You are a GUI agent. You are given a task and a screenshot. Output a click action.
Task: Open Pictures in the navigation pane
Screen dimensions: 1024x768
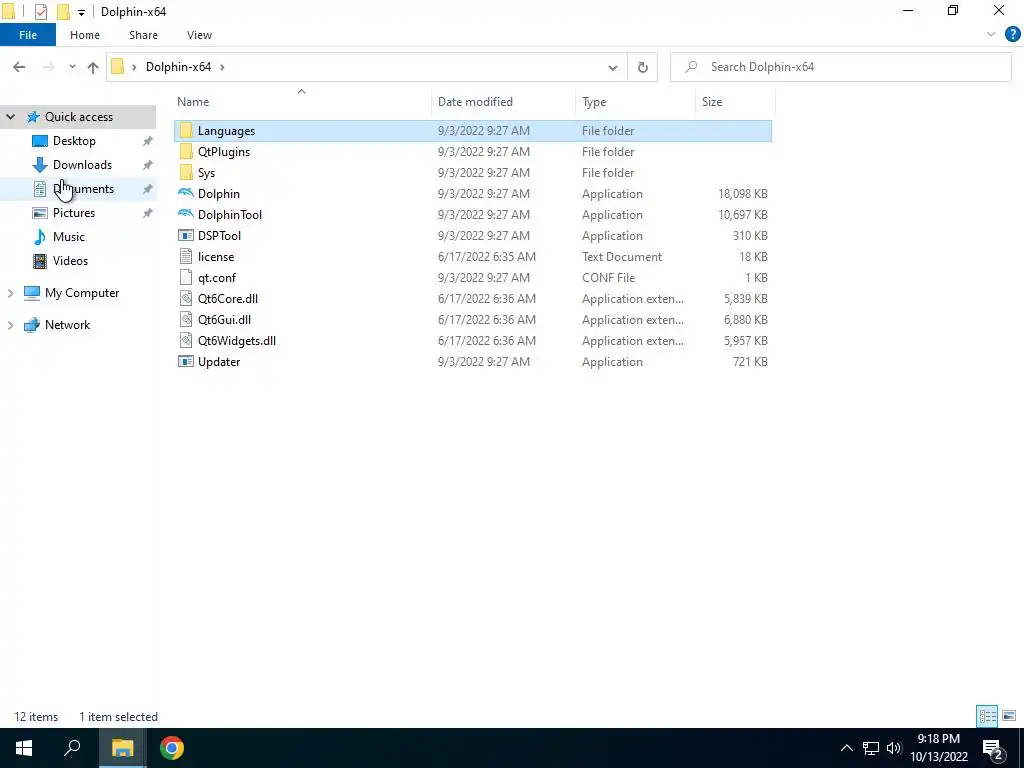(74, 213)
